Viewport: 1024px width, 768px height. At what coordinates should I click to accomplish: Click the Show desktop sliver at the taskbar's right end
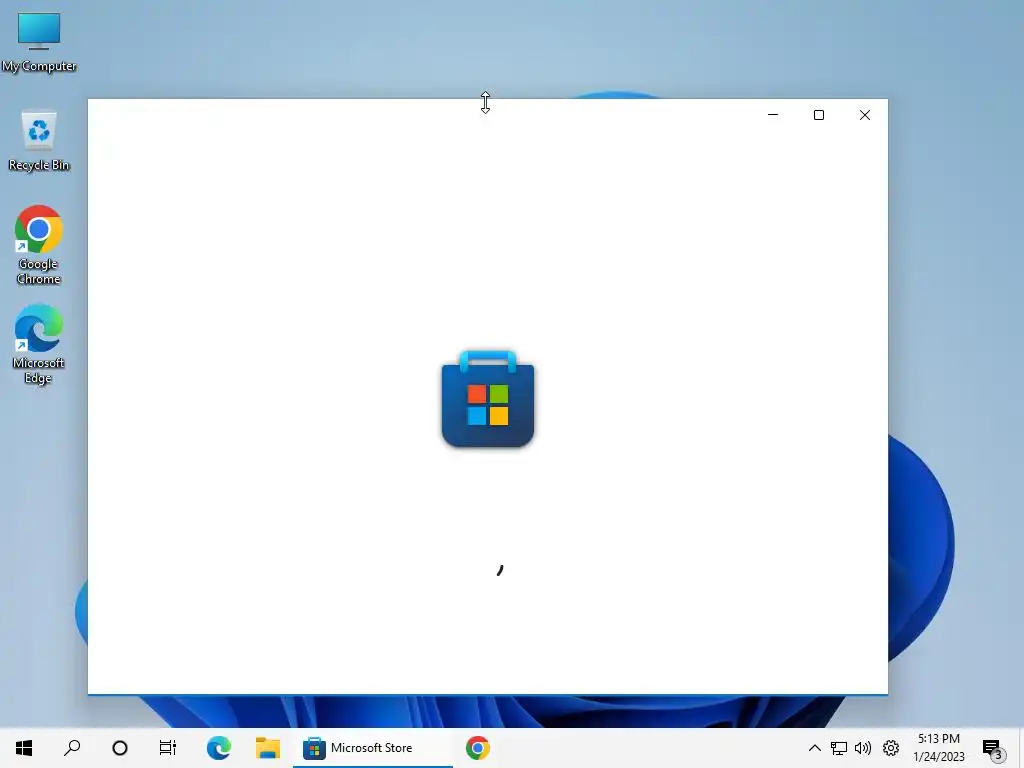click(1021, 748)
